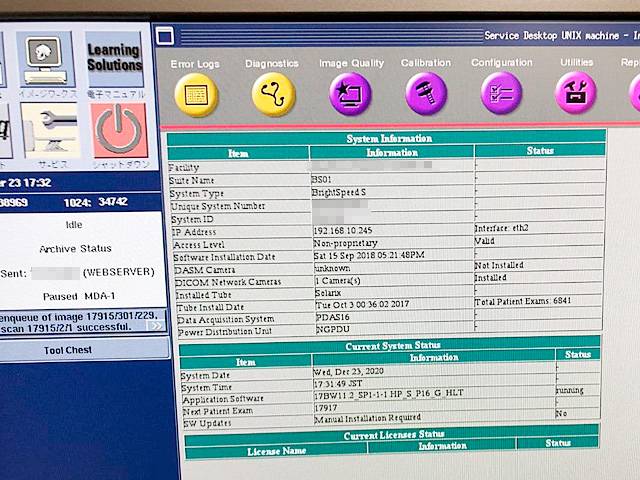The width and height of the screenshot is (640, 480).
Task: Click the Archive Status label
Action: (x=76, y=249)
